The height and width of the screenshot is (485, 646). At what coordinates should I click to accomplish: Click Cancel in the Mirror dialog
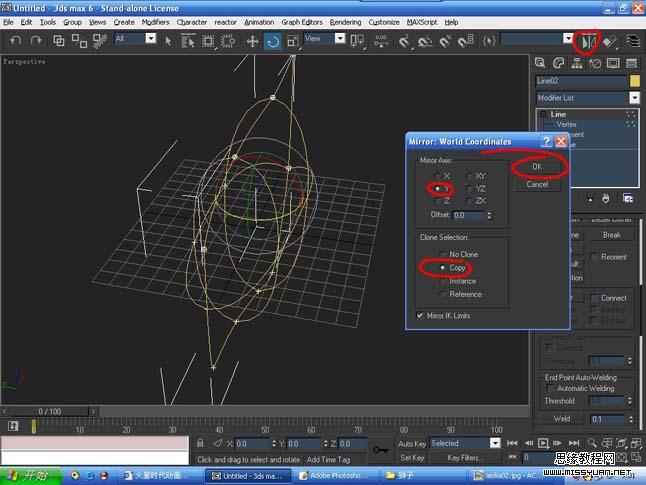(x=537, y=184)
